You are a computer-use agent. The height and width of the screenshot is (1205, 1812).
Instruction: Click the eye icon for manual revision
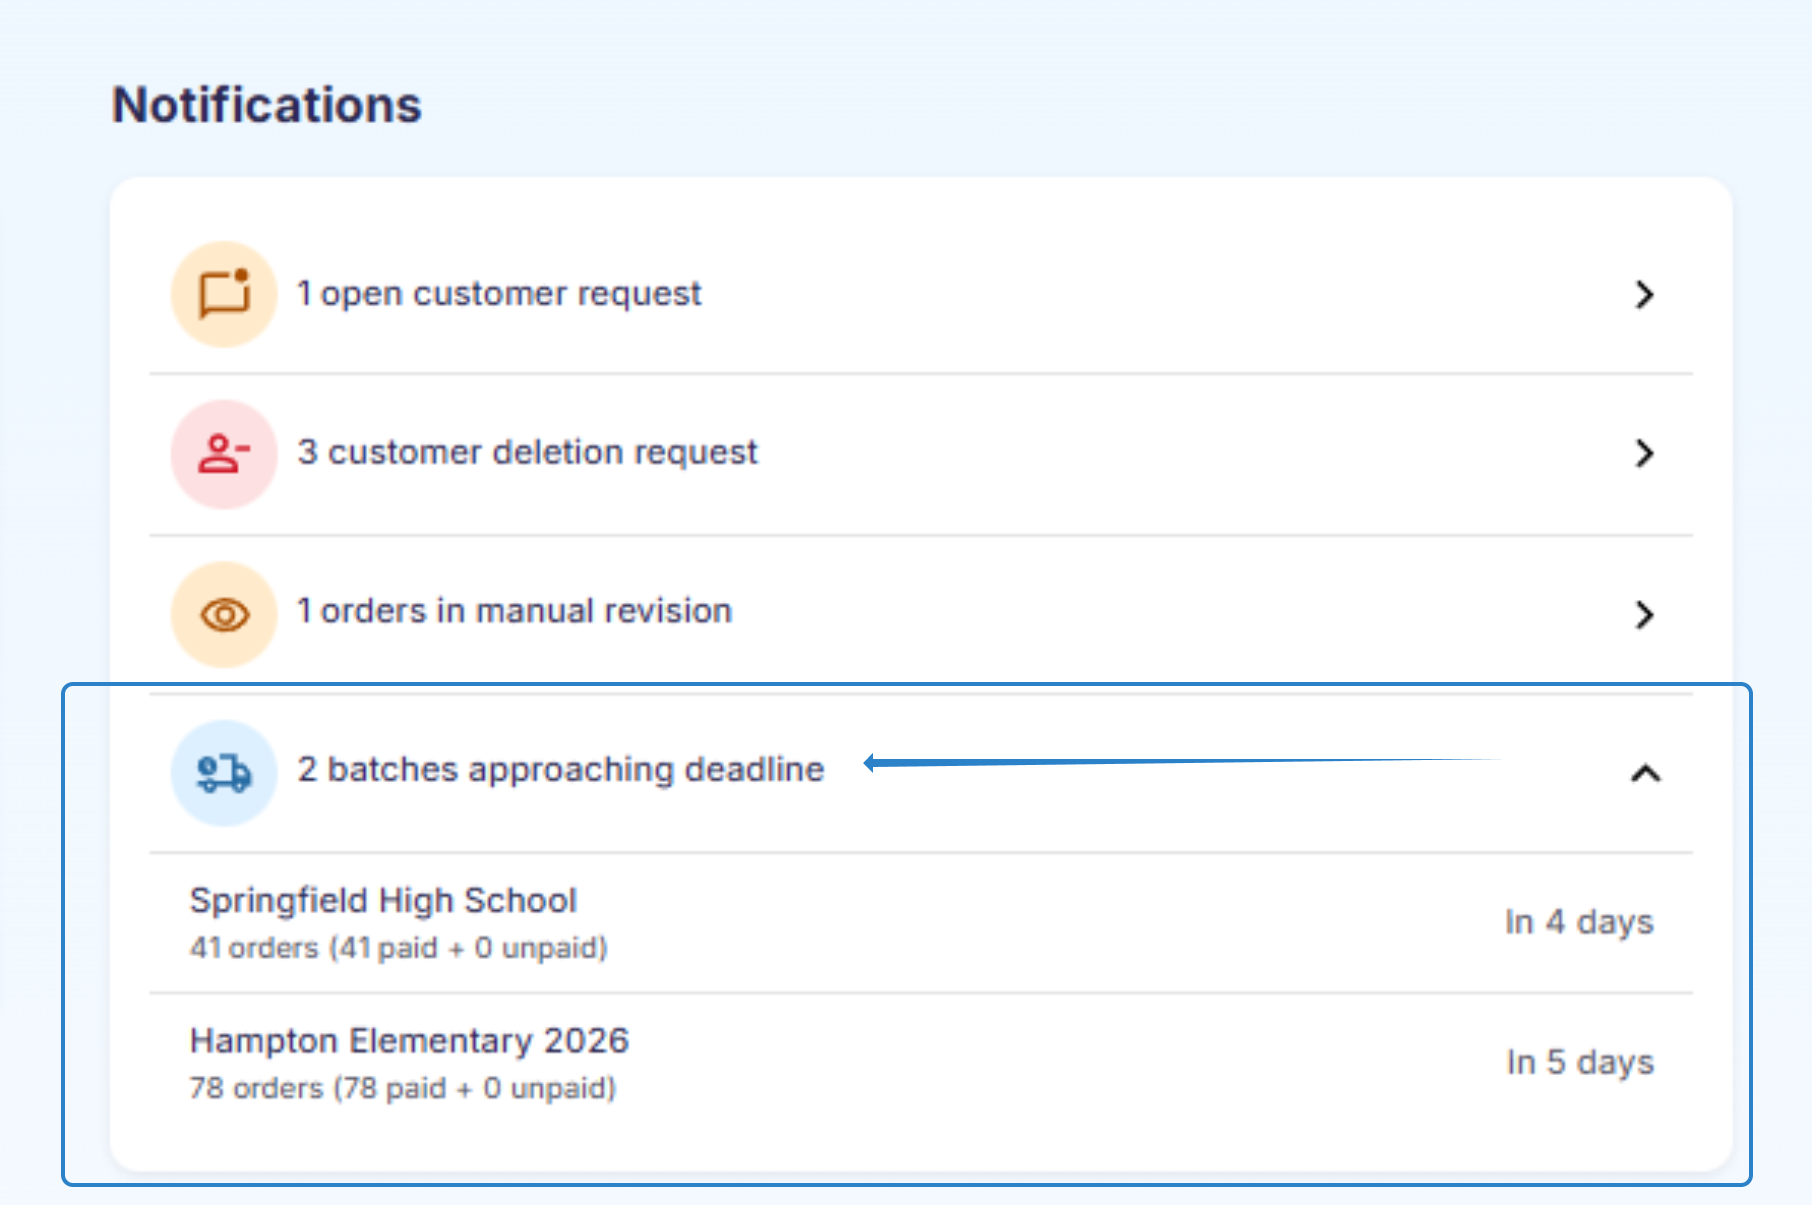click(x=224, y=614)
